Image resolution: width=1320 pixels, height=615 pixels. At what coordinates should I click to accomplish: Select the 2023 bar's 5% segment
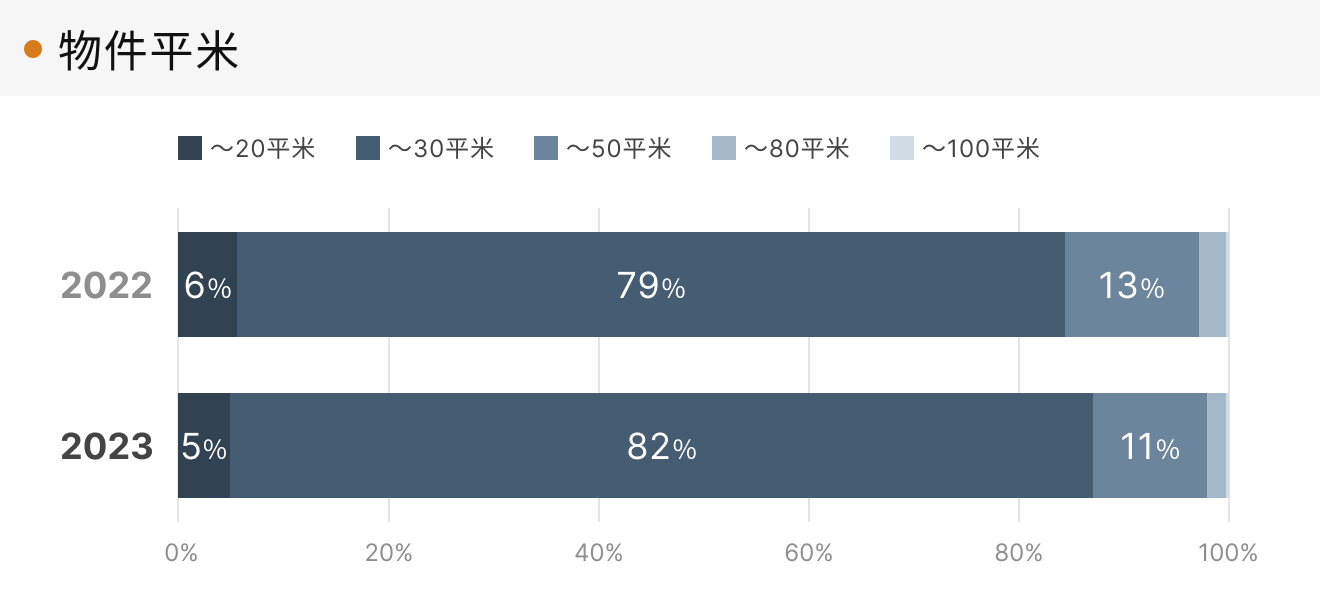(x=204, y=446)
